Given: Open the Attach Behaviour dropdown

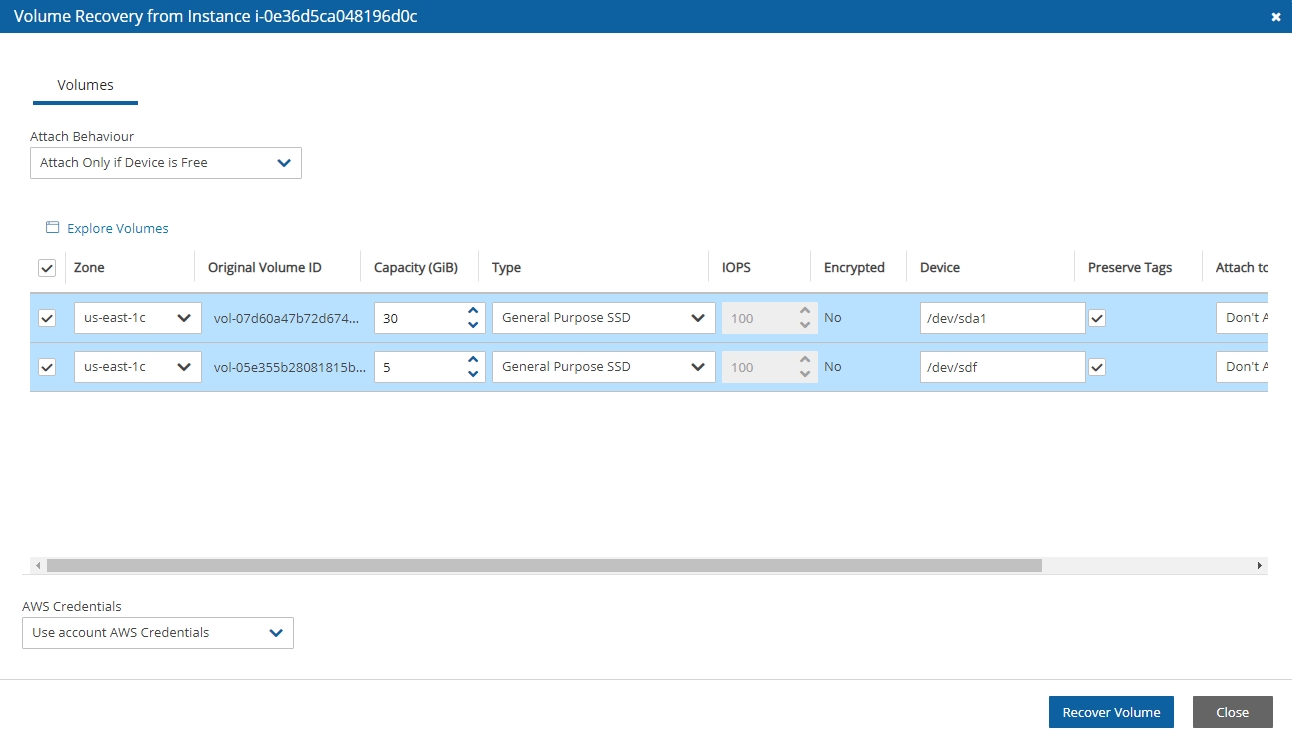Looking at the screenshot, I should click(x=166, y=163).
